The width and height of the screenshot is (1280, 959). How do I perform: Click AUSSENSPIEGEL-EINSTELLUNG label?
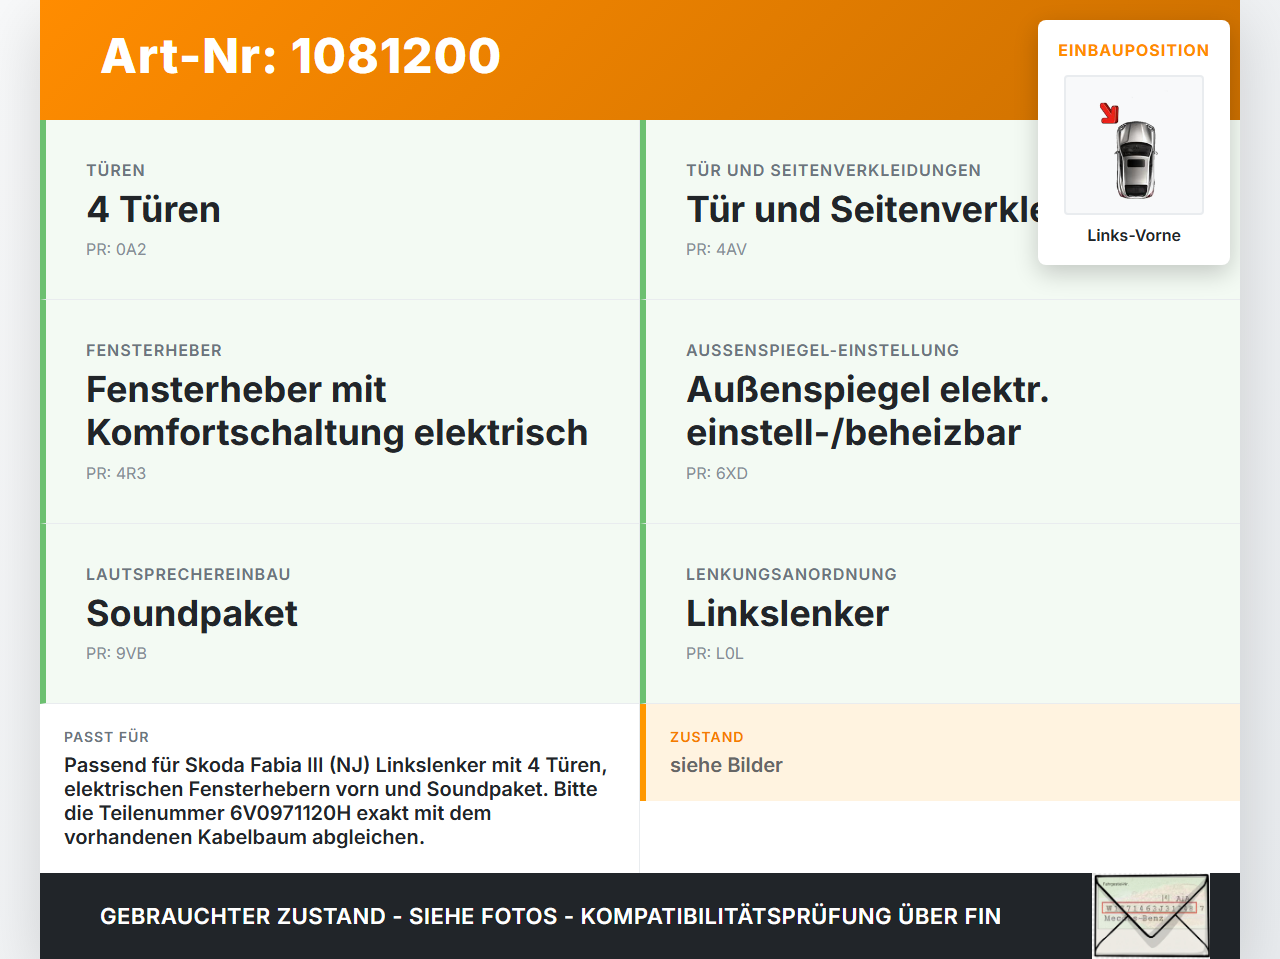pyautogui.click(x=823, y=350)
